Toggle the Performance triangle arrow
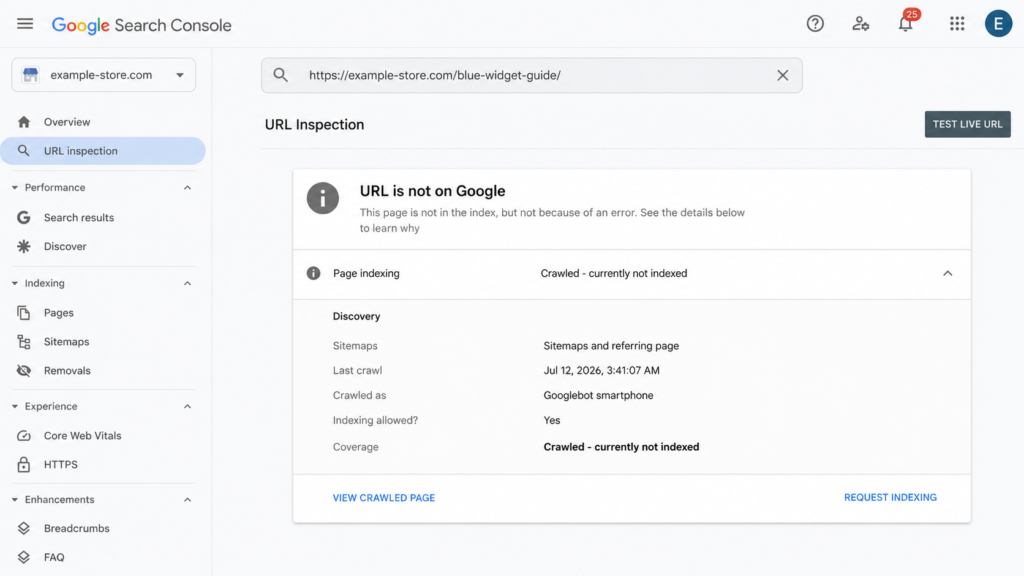This screenshot has width=1024, height=576. (x=14, y=187)
